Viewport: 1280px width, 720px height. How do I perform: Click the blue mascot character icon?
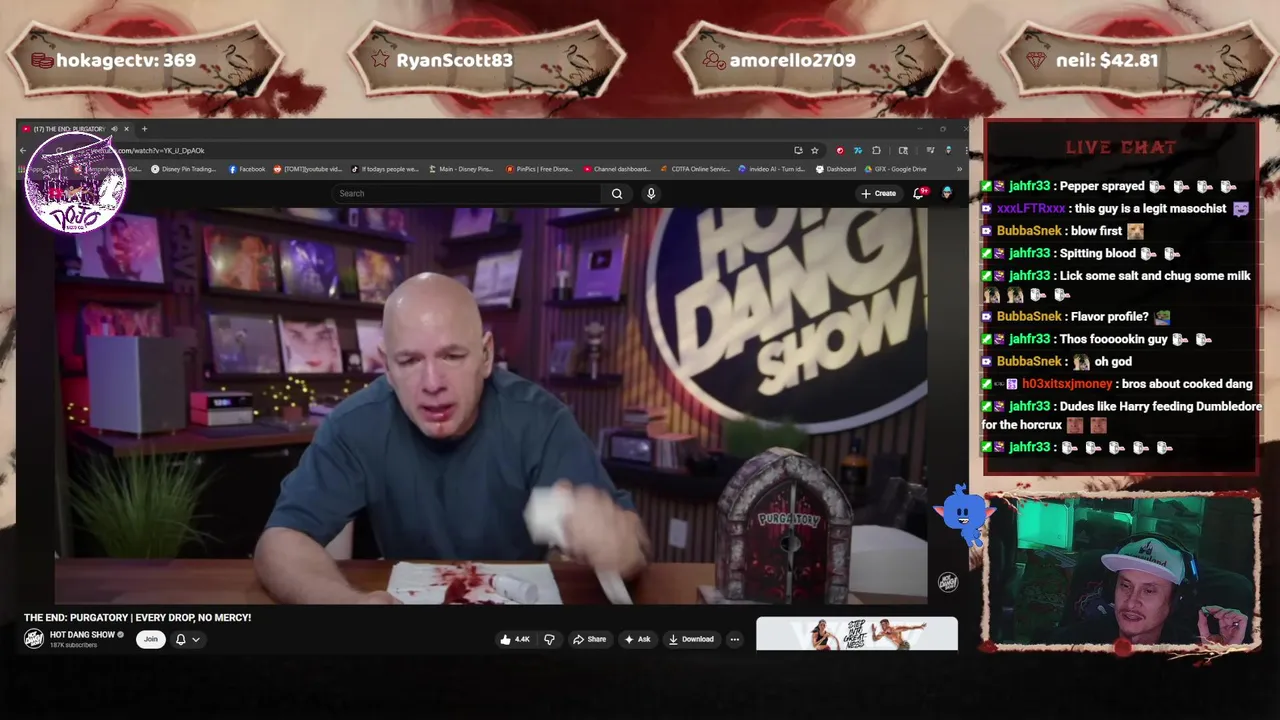coord(963,513)
